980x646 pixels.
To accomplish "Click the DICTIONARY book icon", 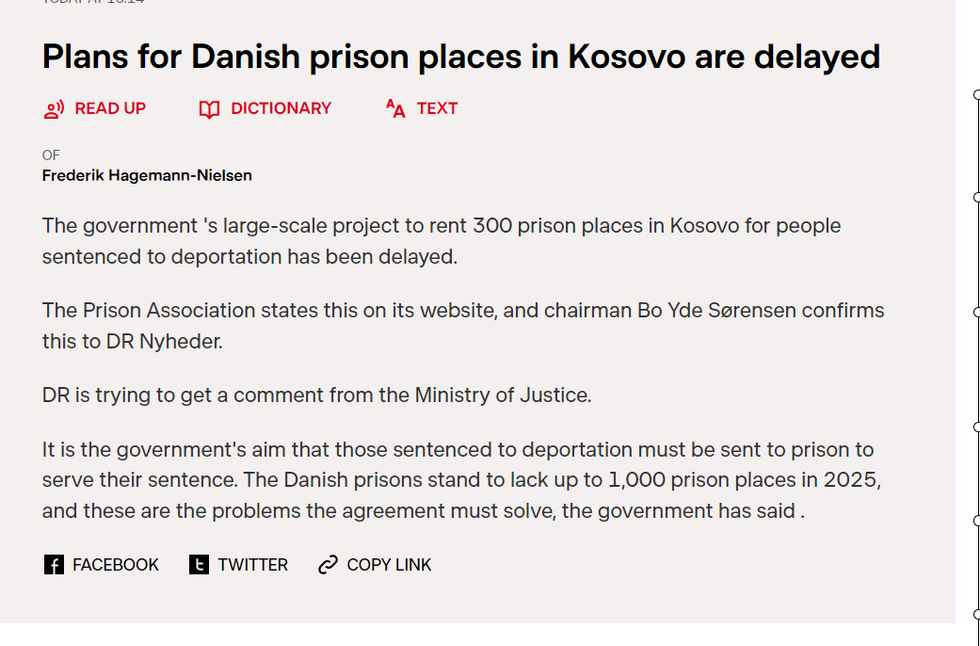I will [209, 109].
